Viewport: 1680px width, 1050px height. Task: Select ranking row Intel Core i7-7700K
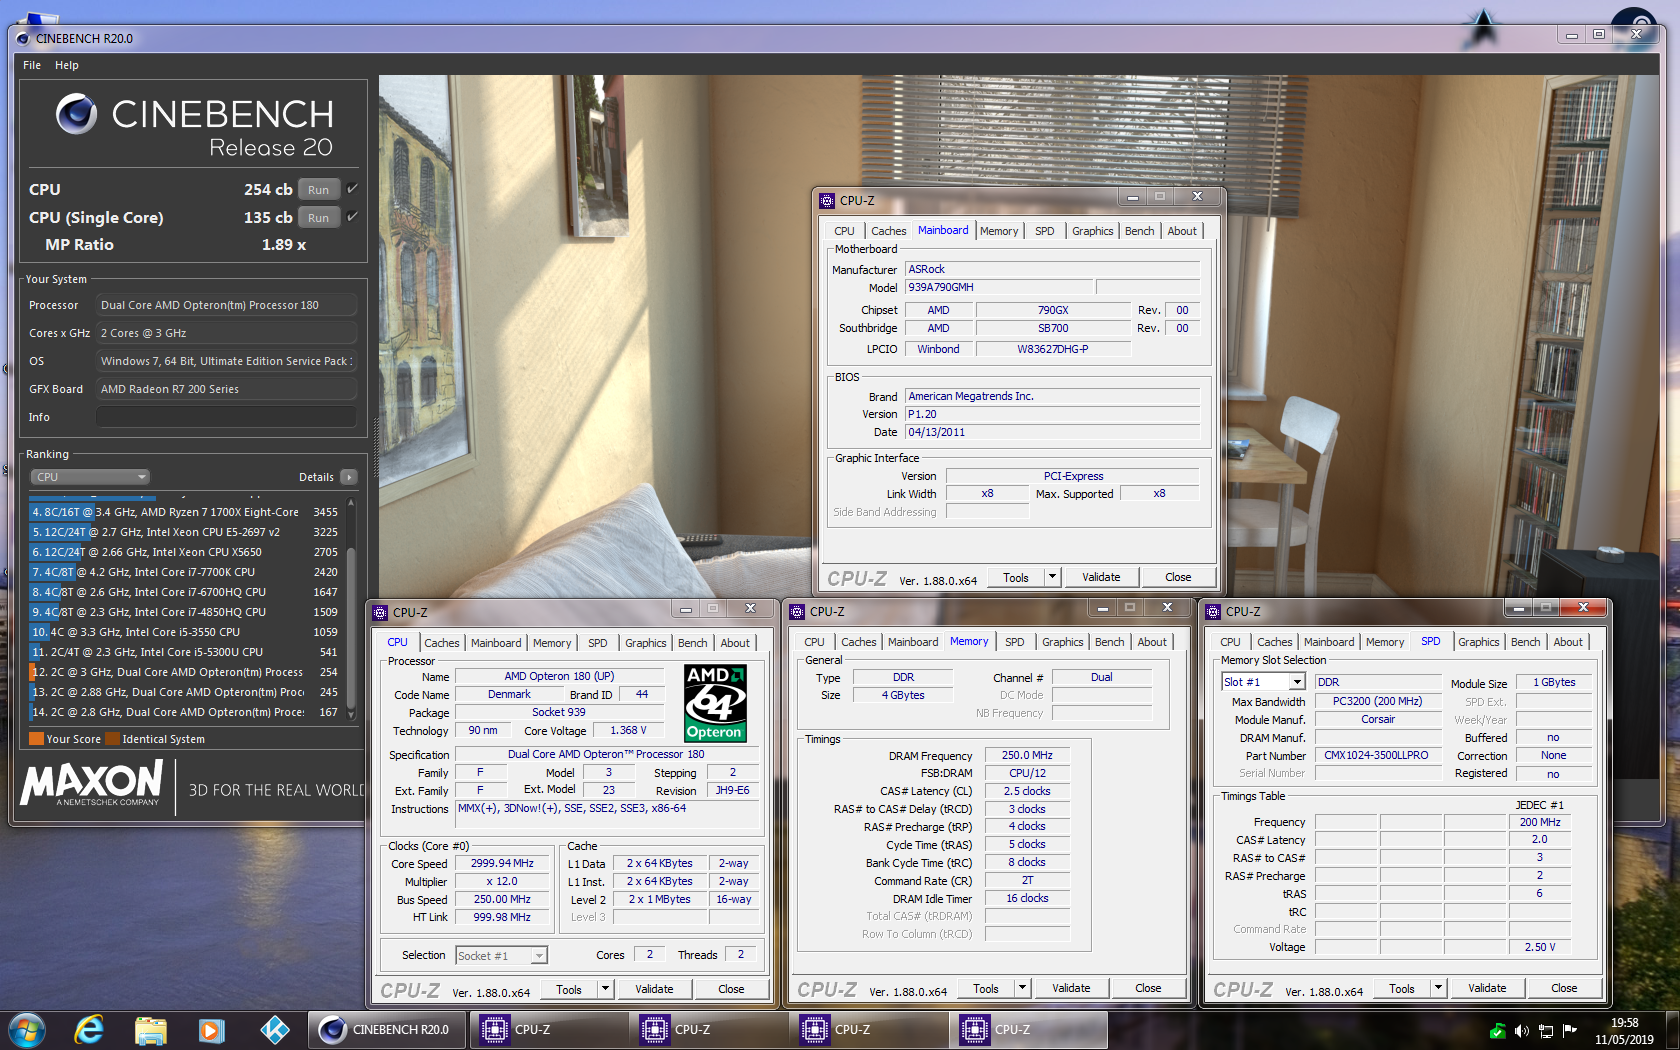(x=185, y=572)
